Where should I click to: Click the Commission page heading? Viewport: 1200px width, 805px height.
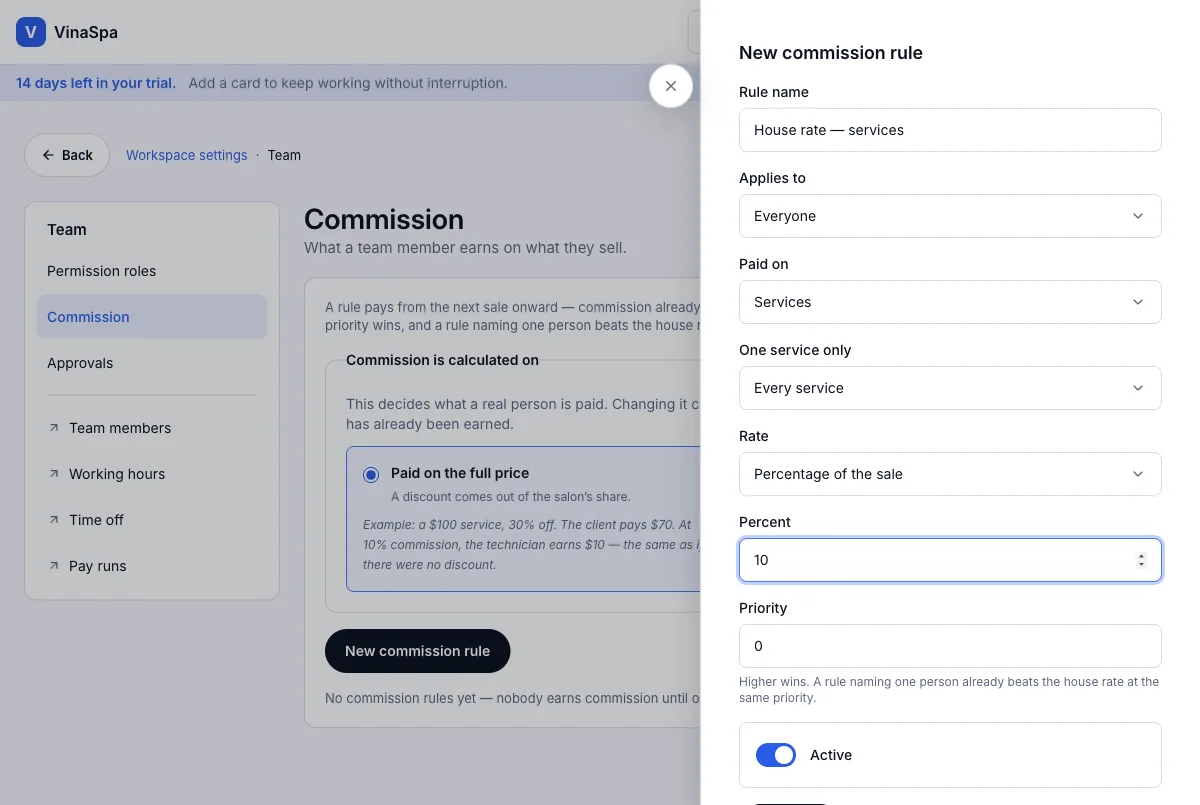(384, 220)
